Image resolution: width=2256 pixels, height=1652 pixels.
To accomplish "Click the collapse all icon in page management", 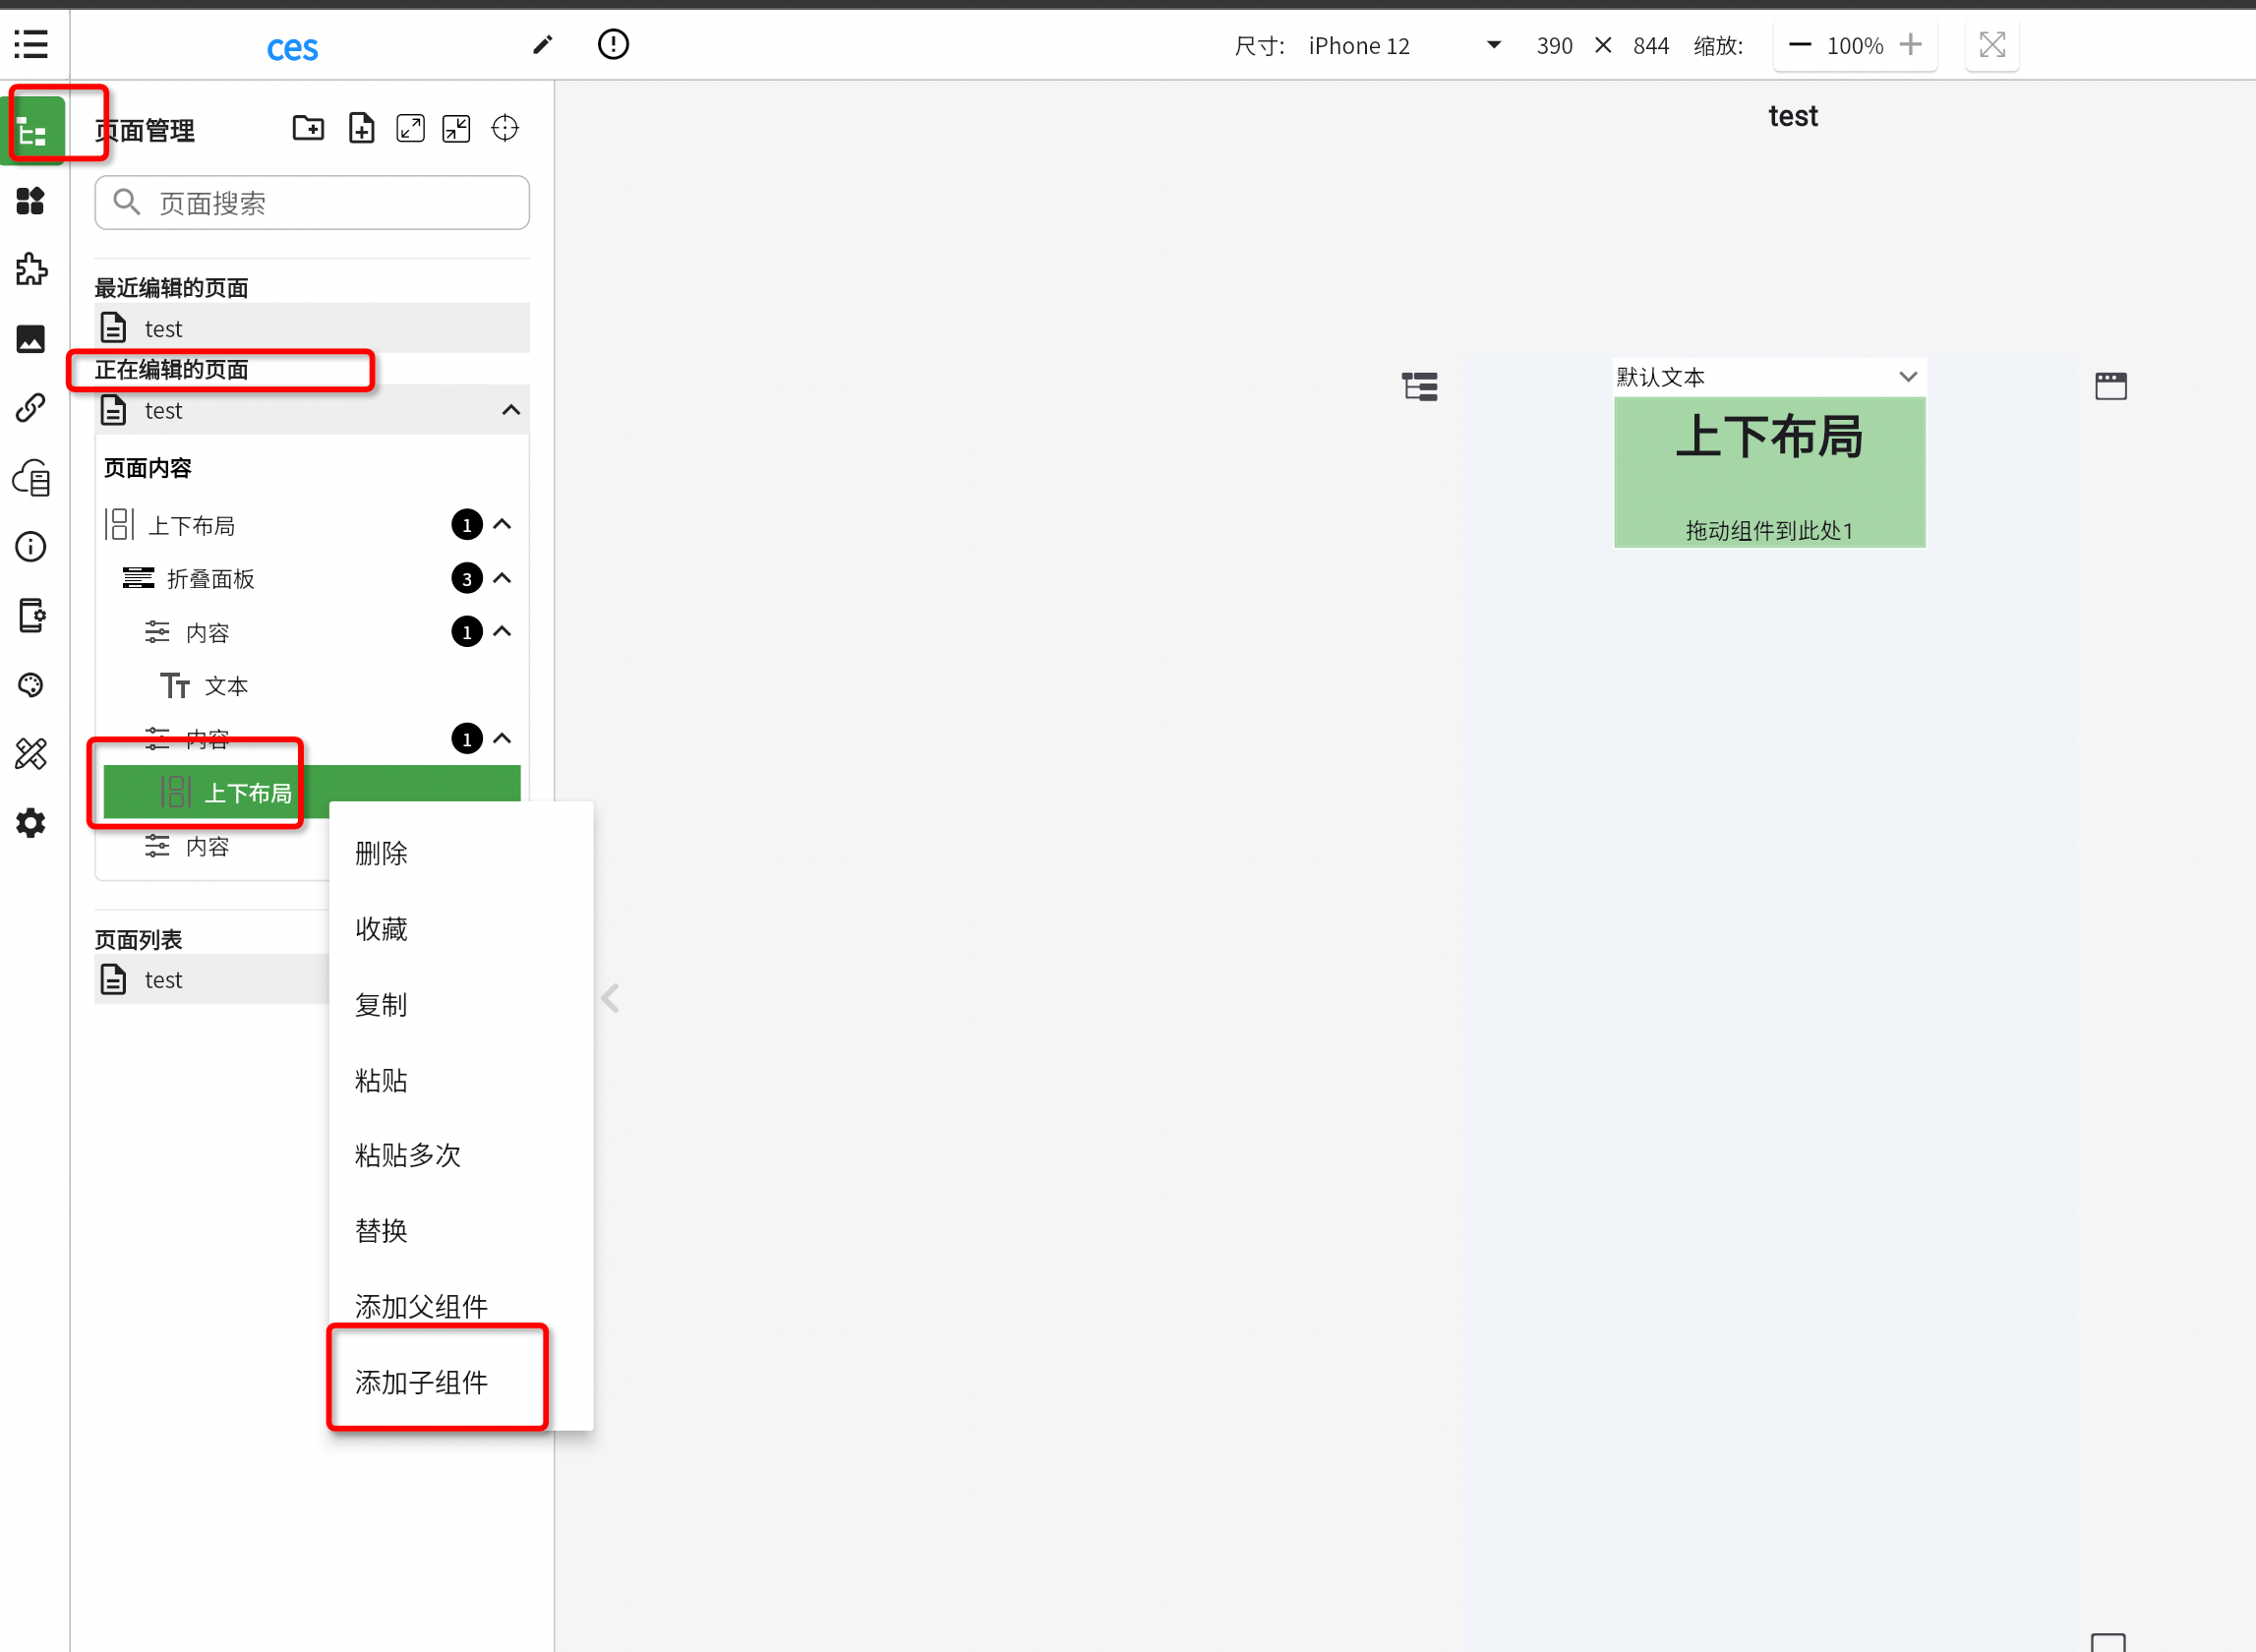I will (x=456, y=128).
